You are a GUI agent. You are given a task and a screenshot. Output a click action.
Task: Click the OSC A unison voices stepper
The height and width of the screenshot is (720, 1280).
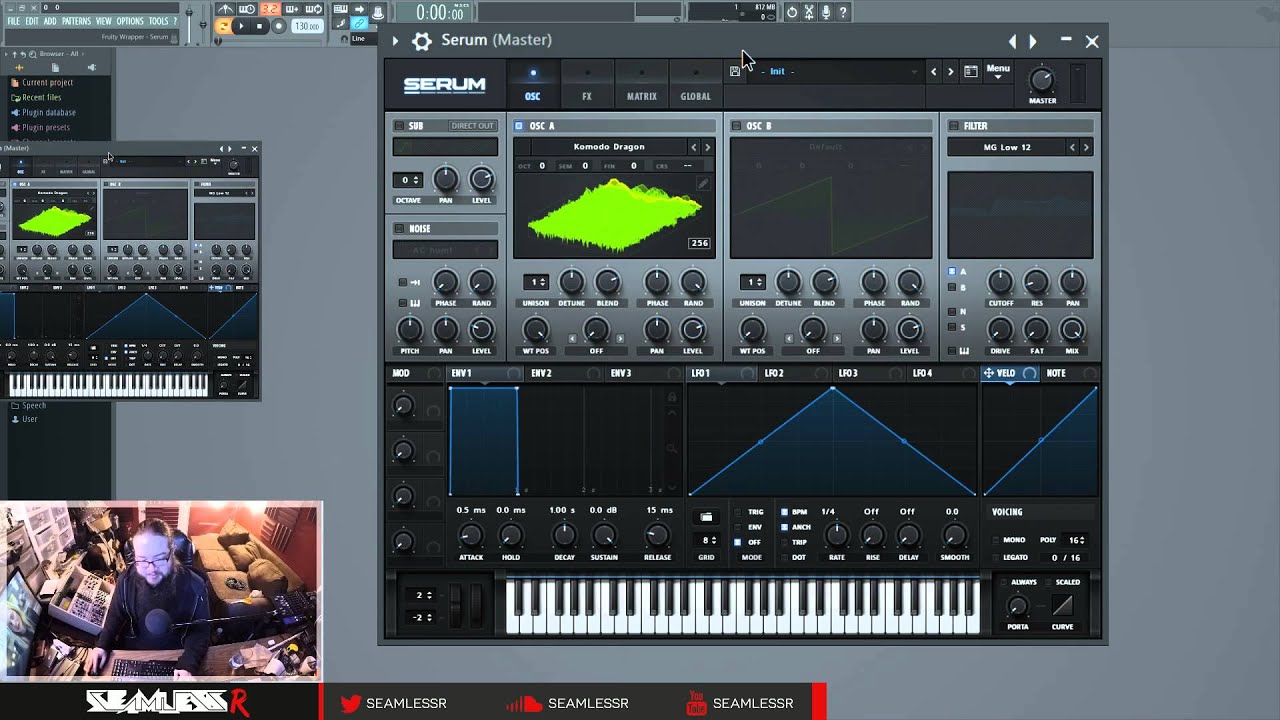[536, 282]
